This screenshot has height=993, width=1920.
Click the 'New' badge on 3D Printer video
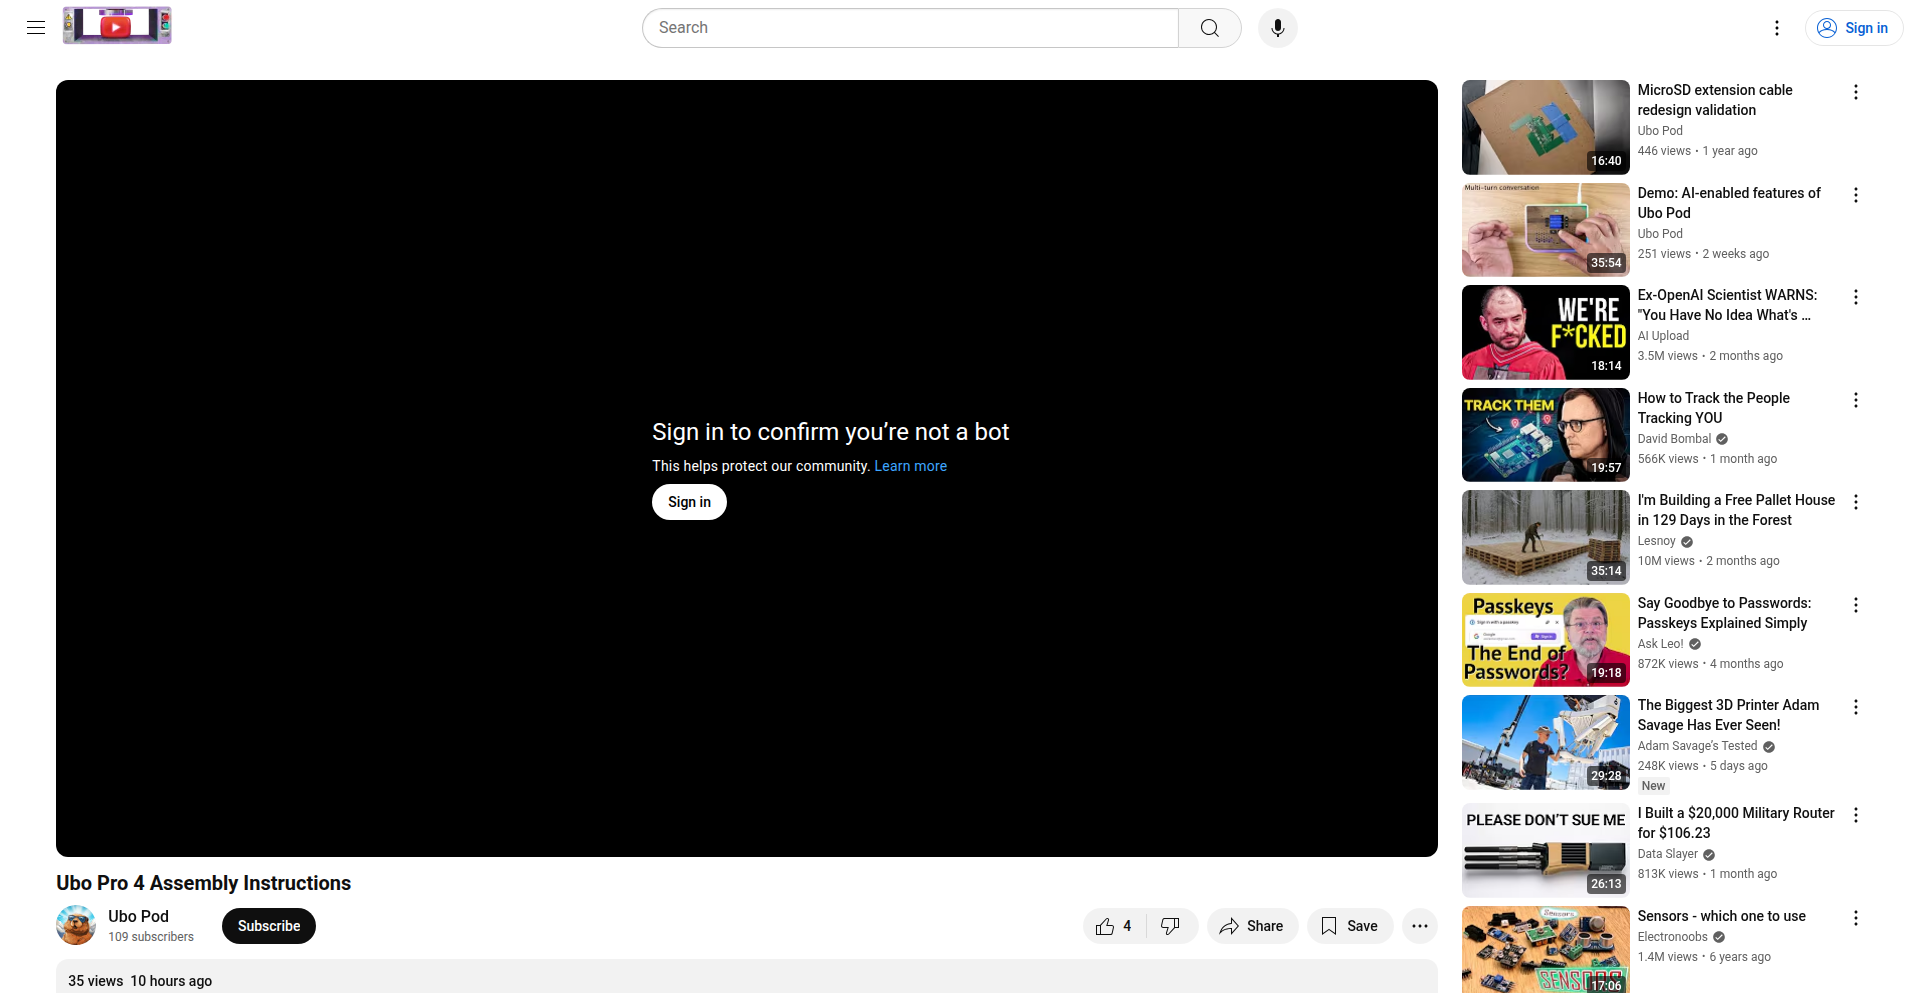tap(1654, 786)
